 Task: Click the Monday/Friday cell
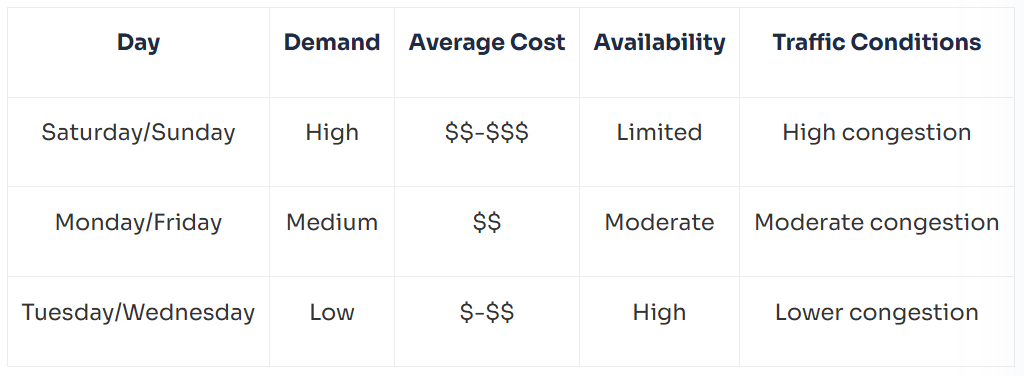coord(138,223)
